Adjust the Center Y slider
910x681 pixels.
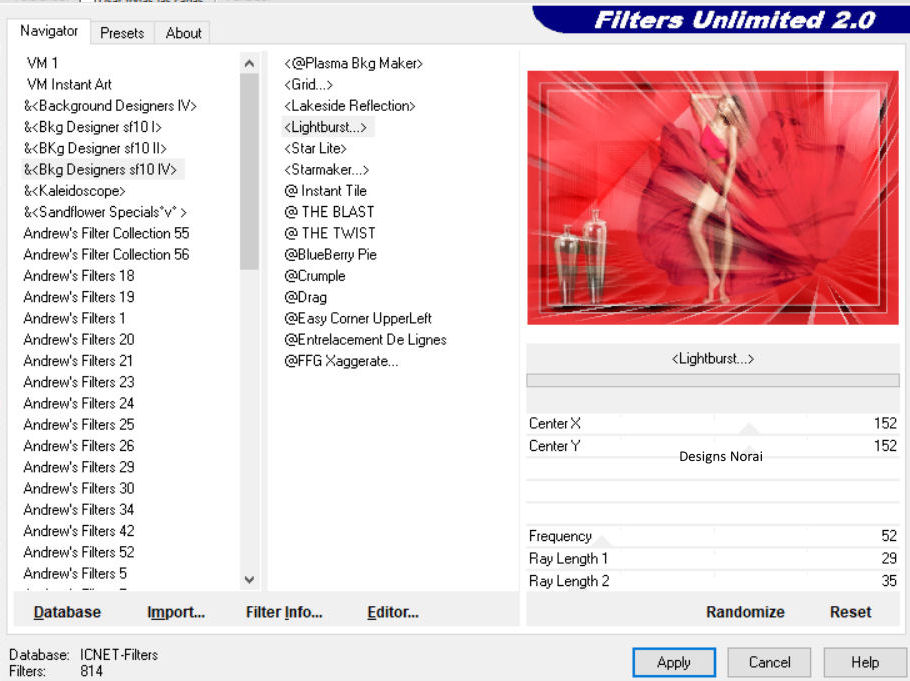pyautogui.click(x=713, y=446)
